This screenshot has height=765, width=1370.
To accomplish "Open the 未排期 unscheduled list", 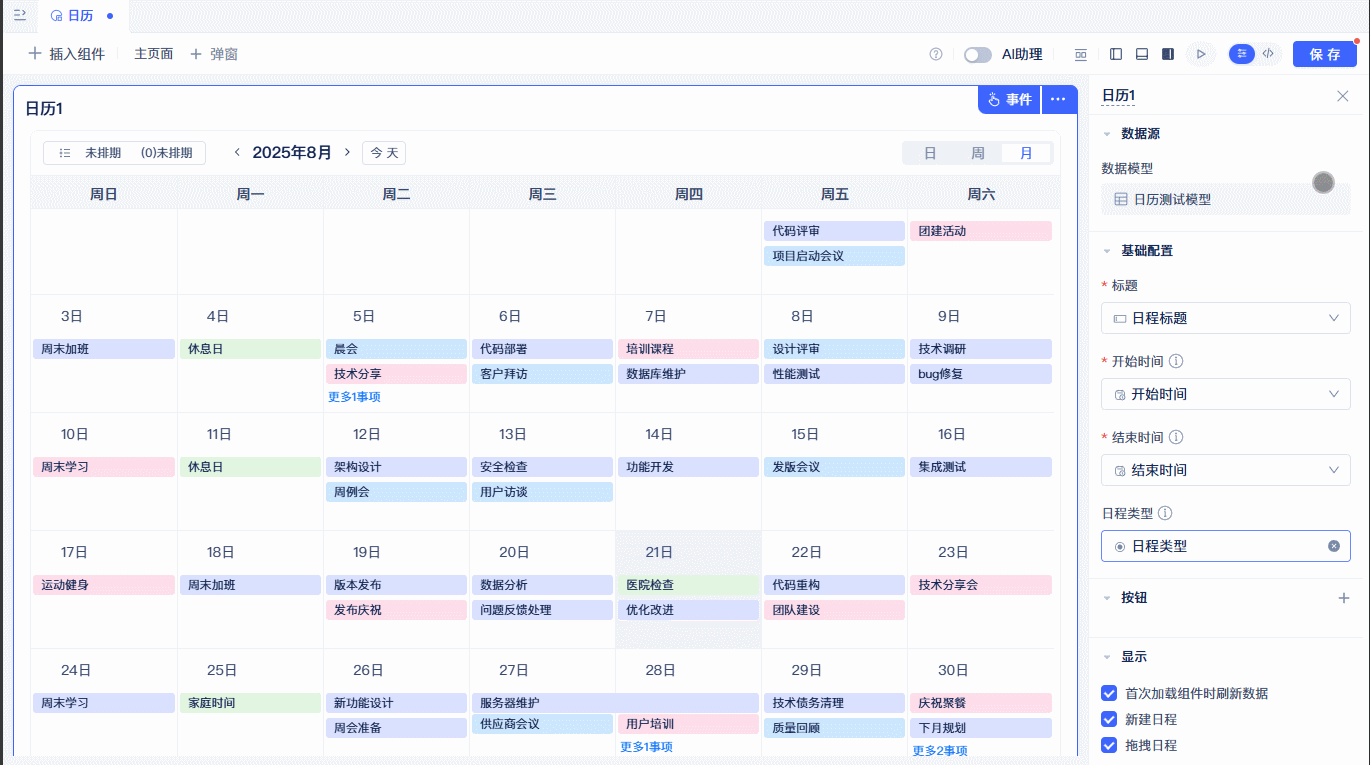I will (124, 153).
